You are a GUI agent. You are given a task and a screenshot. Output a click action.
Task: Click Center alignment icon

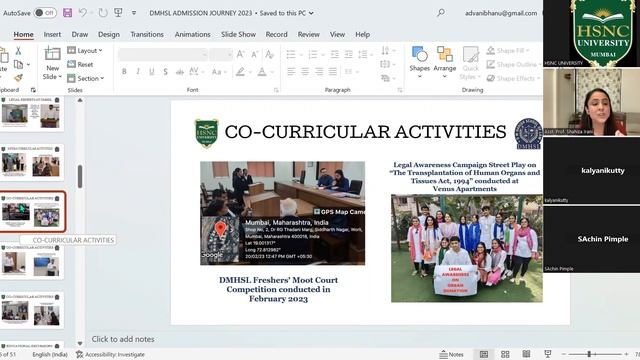click(x=305, y=72)
